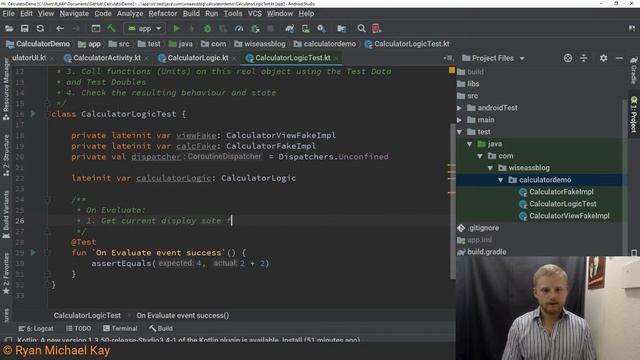Click the Save All toolbar icon
The width and height of the screenshot is (640, 360).
pos(24,29)
